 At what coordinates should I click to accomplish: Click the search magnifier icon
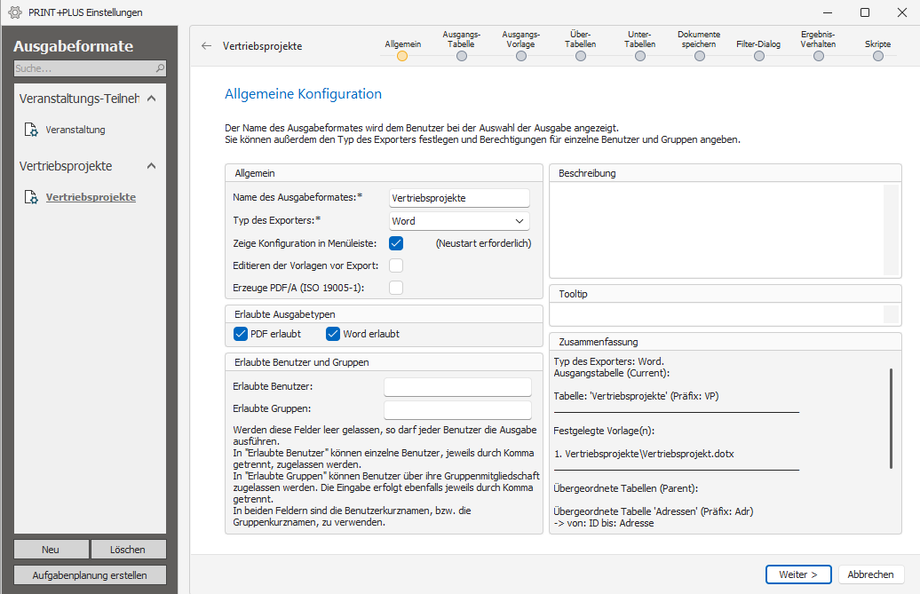tap(160, 68)
